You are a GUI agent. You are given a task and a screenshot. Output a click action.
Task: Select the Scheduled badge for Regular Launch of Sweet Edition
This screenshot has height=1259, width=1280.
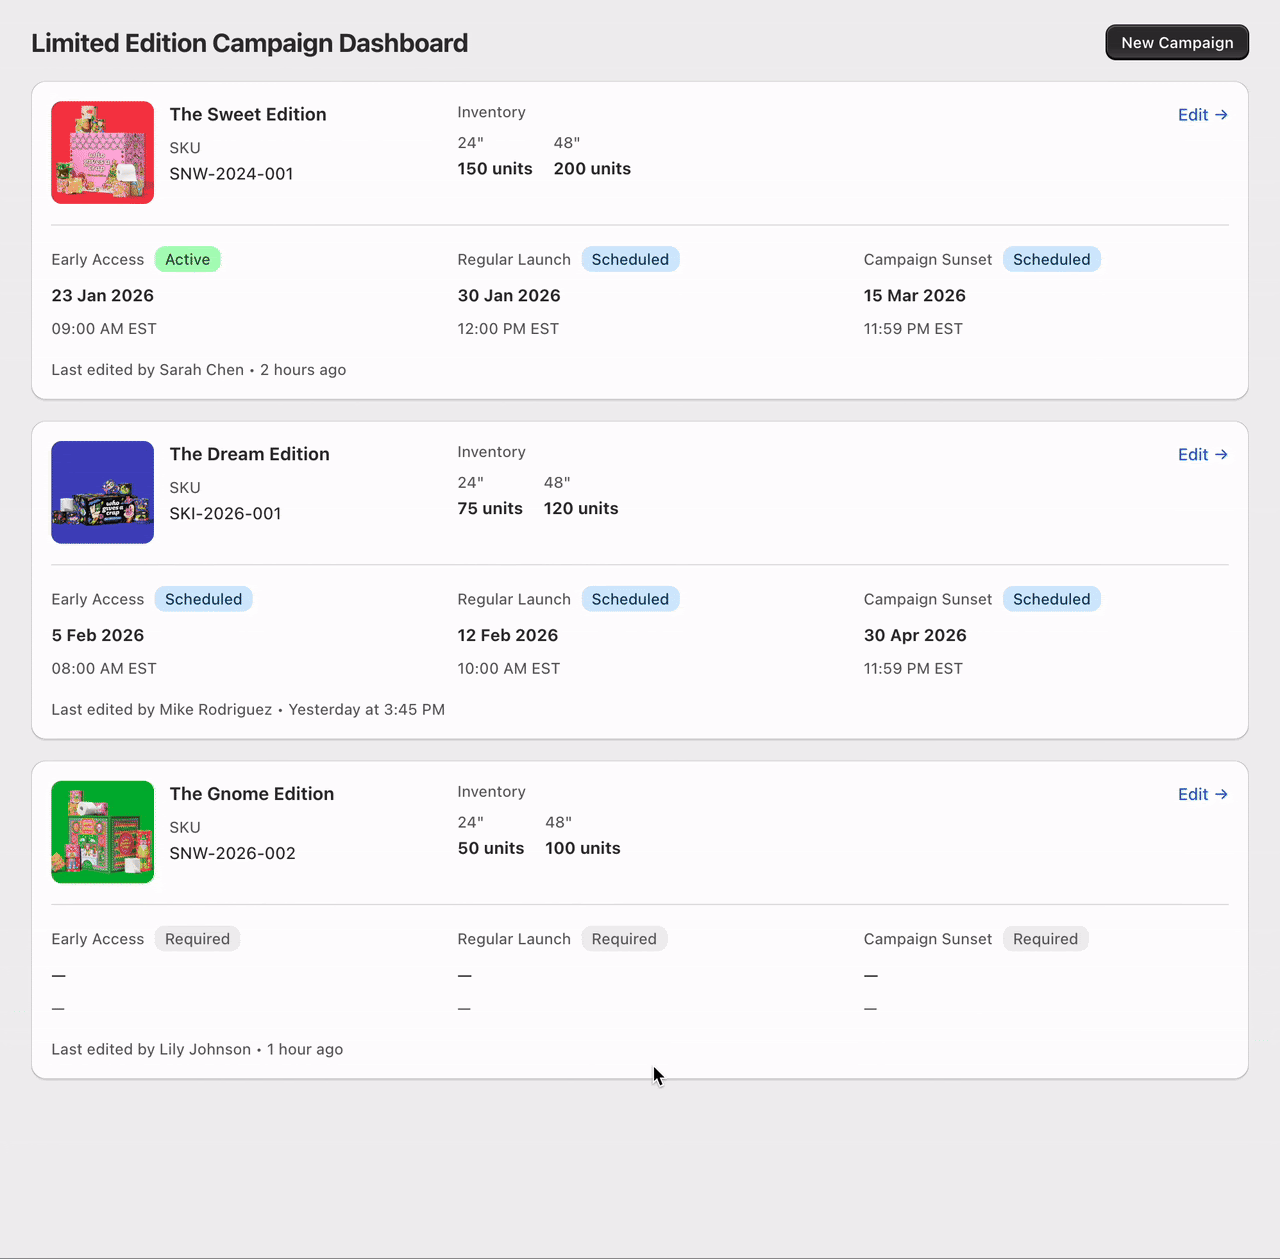coord(630,259)
